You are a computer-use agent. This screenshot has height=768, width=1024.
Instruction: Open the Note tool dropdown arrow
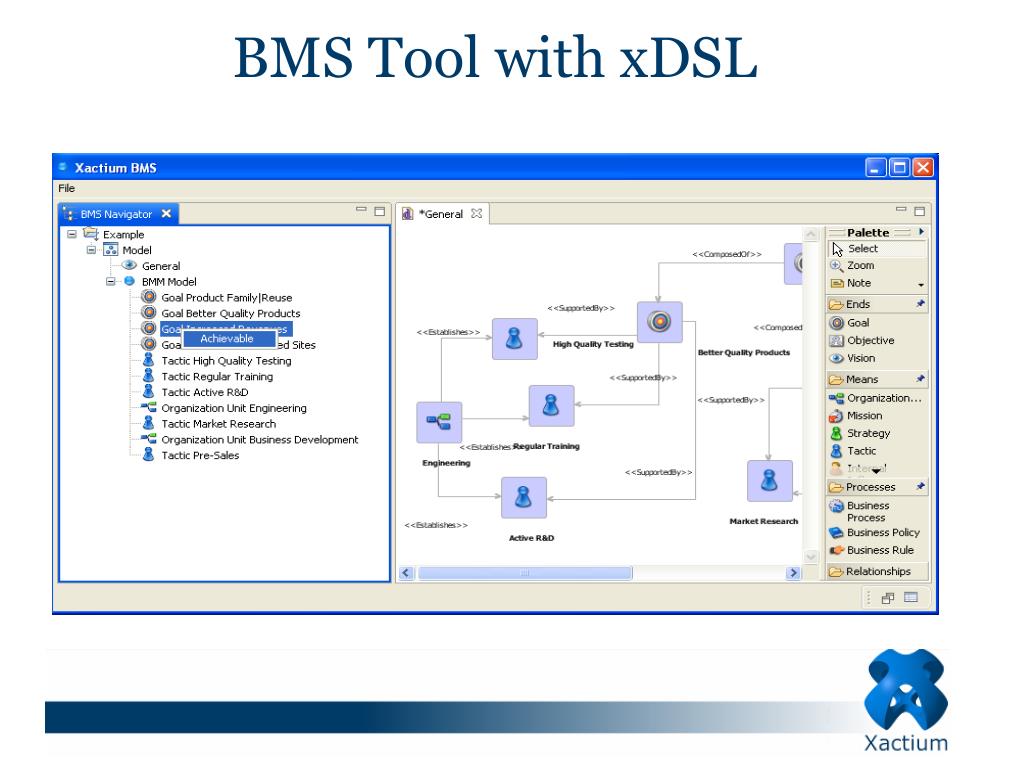(x=921, y=285)
